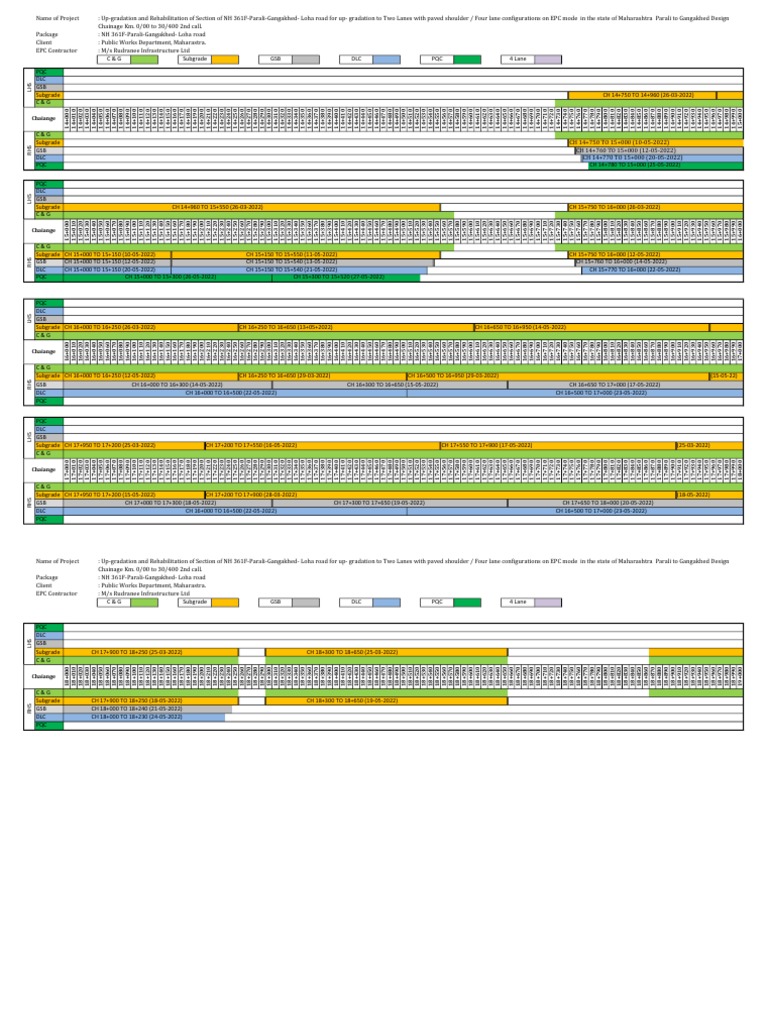
Task: Select the Subgrade bar CH 18+300 TO 18+650 (25-03-2022)
Action: [386, 652]
